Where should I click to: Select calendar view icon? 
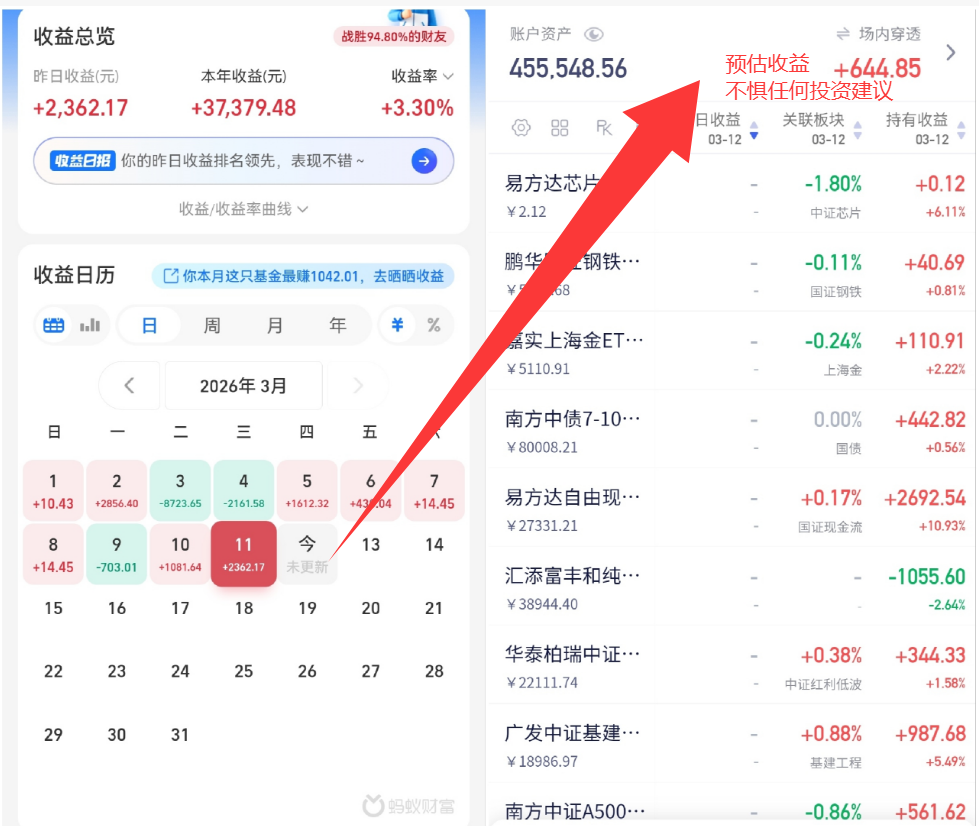click(54, 325)
